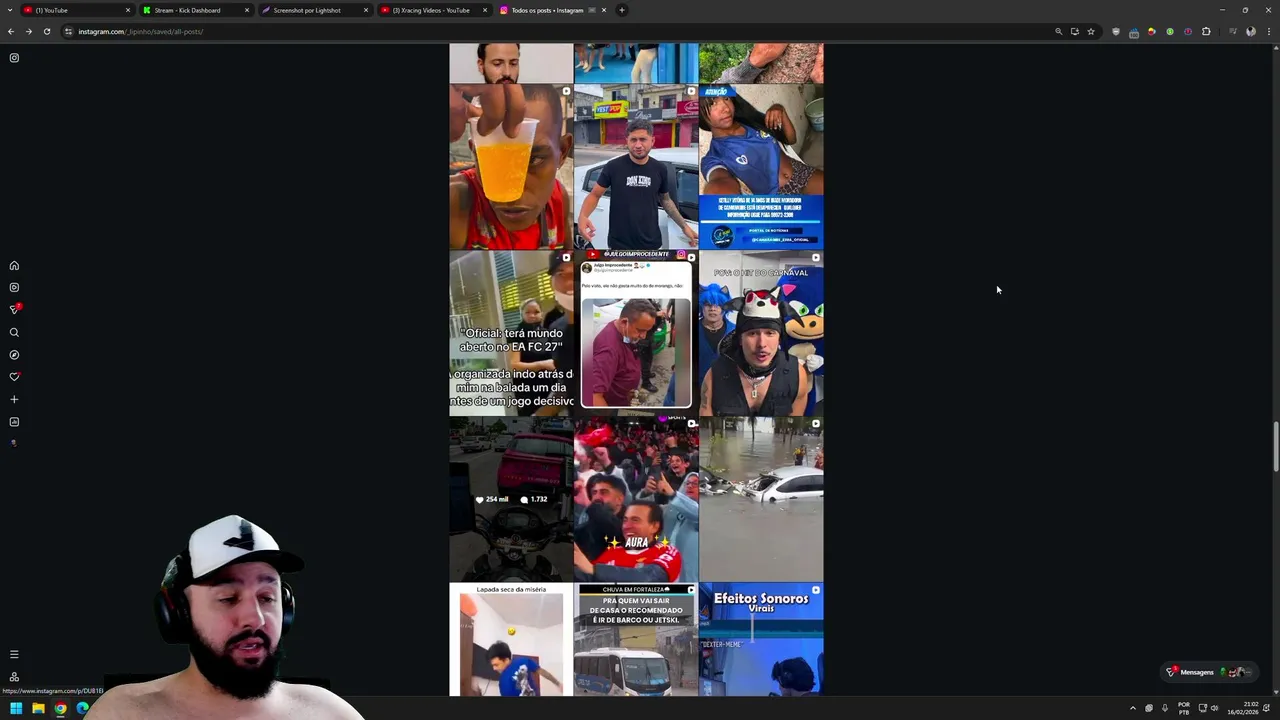1280x720 pixels.
Task: Select the Todos os posts Instagram tab
Action: click(553, 10)
